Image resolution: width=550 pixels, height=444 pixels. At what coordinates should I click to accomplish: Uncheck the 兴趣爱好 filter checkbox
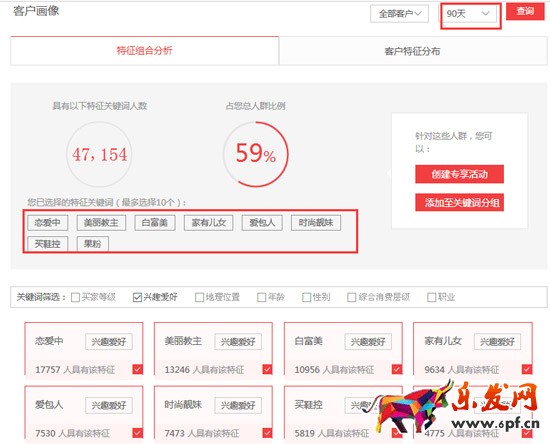point(137,297)
